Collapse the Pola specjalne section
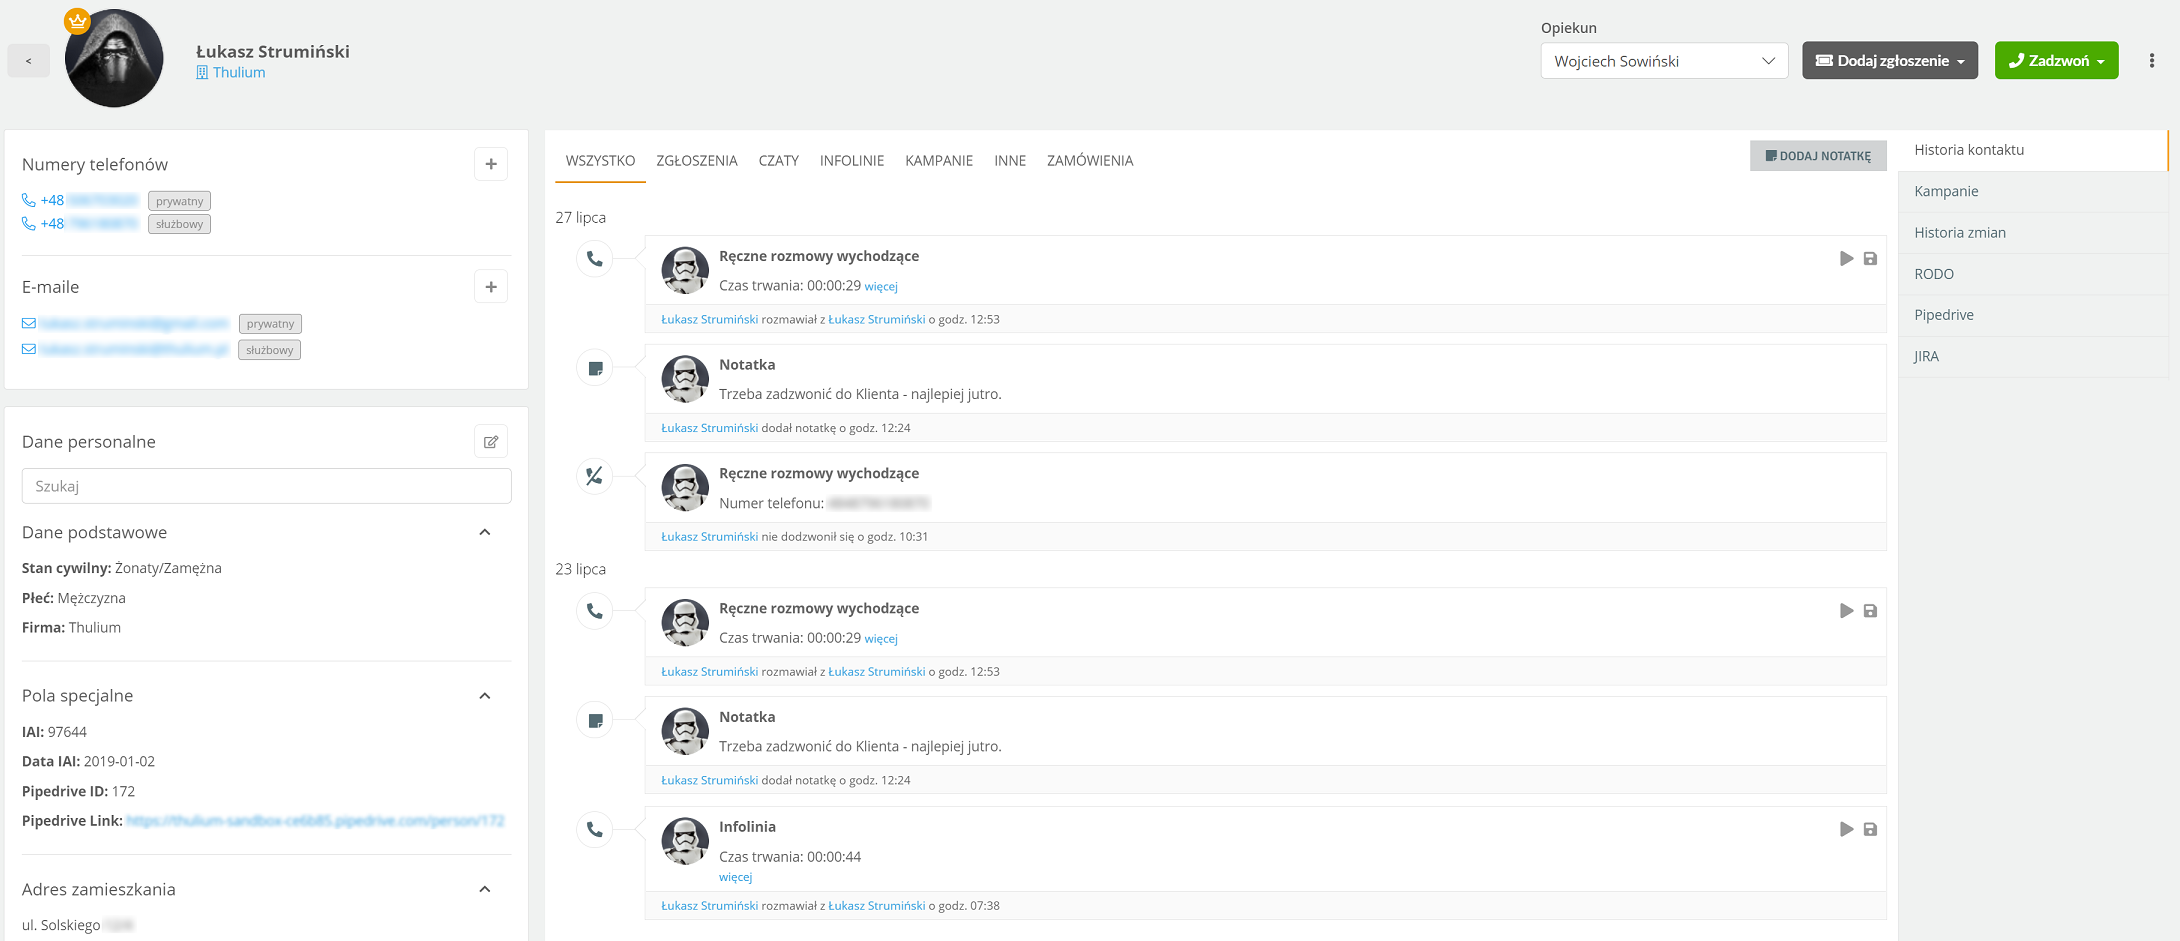 click(485, 696)
